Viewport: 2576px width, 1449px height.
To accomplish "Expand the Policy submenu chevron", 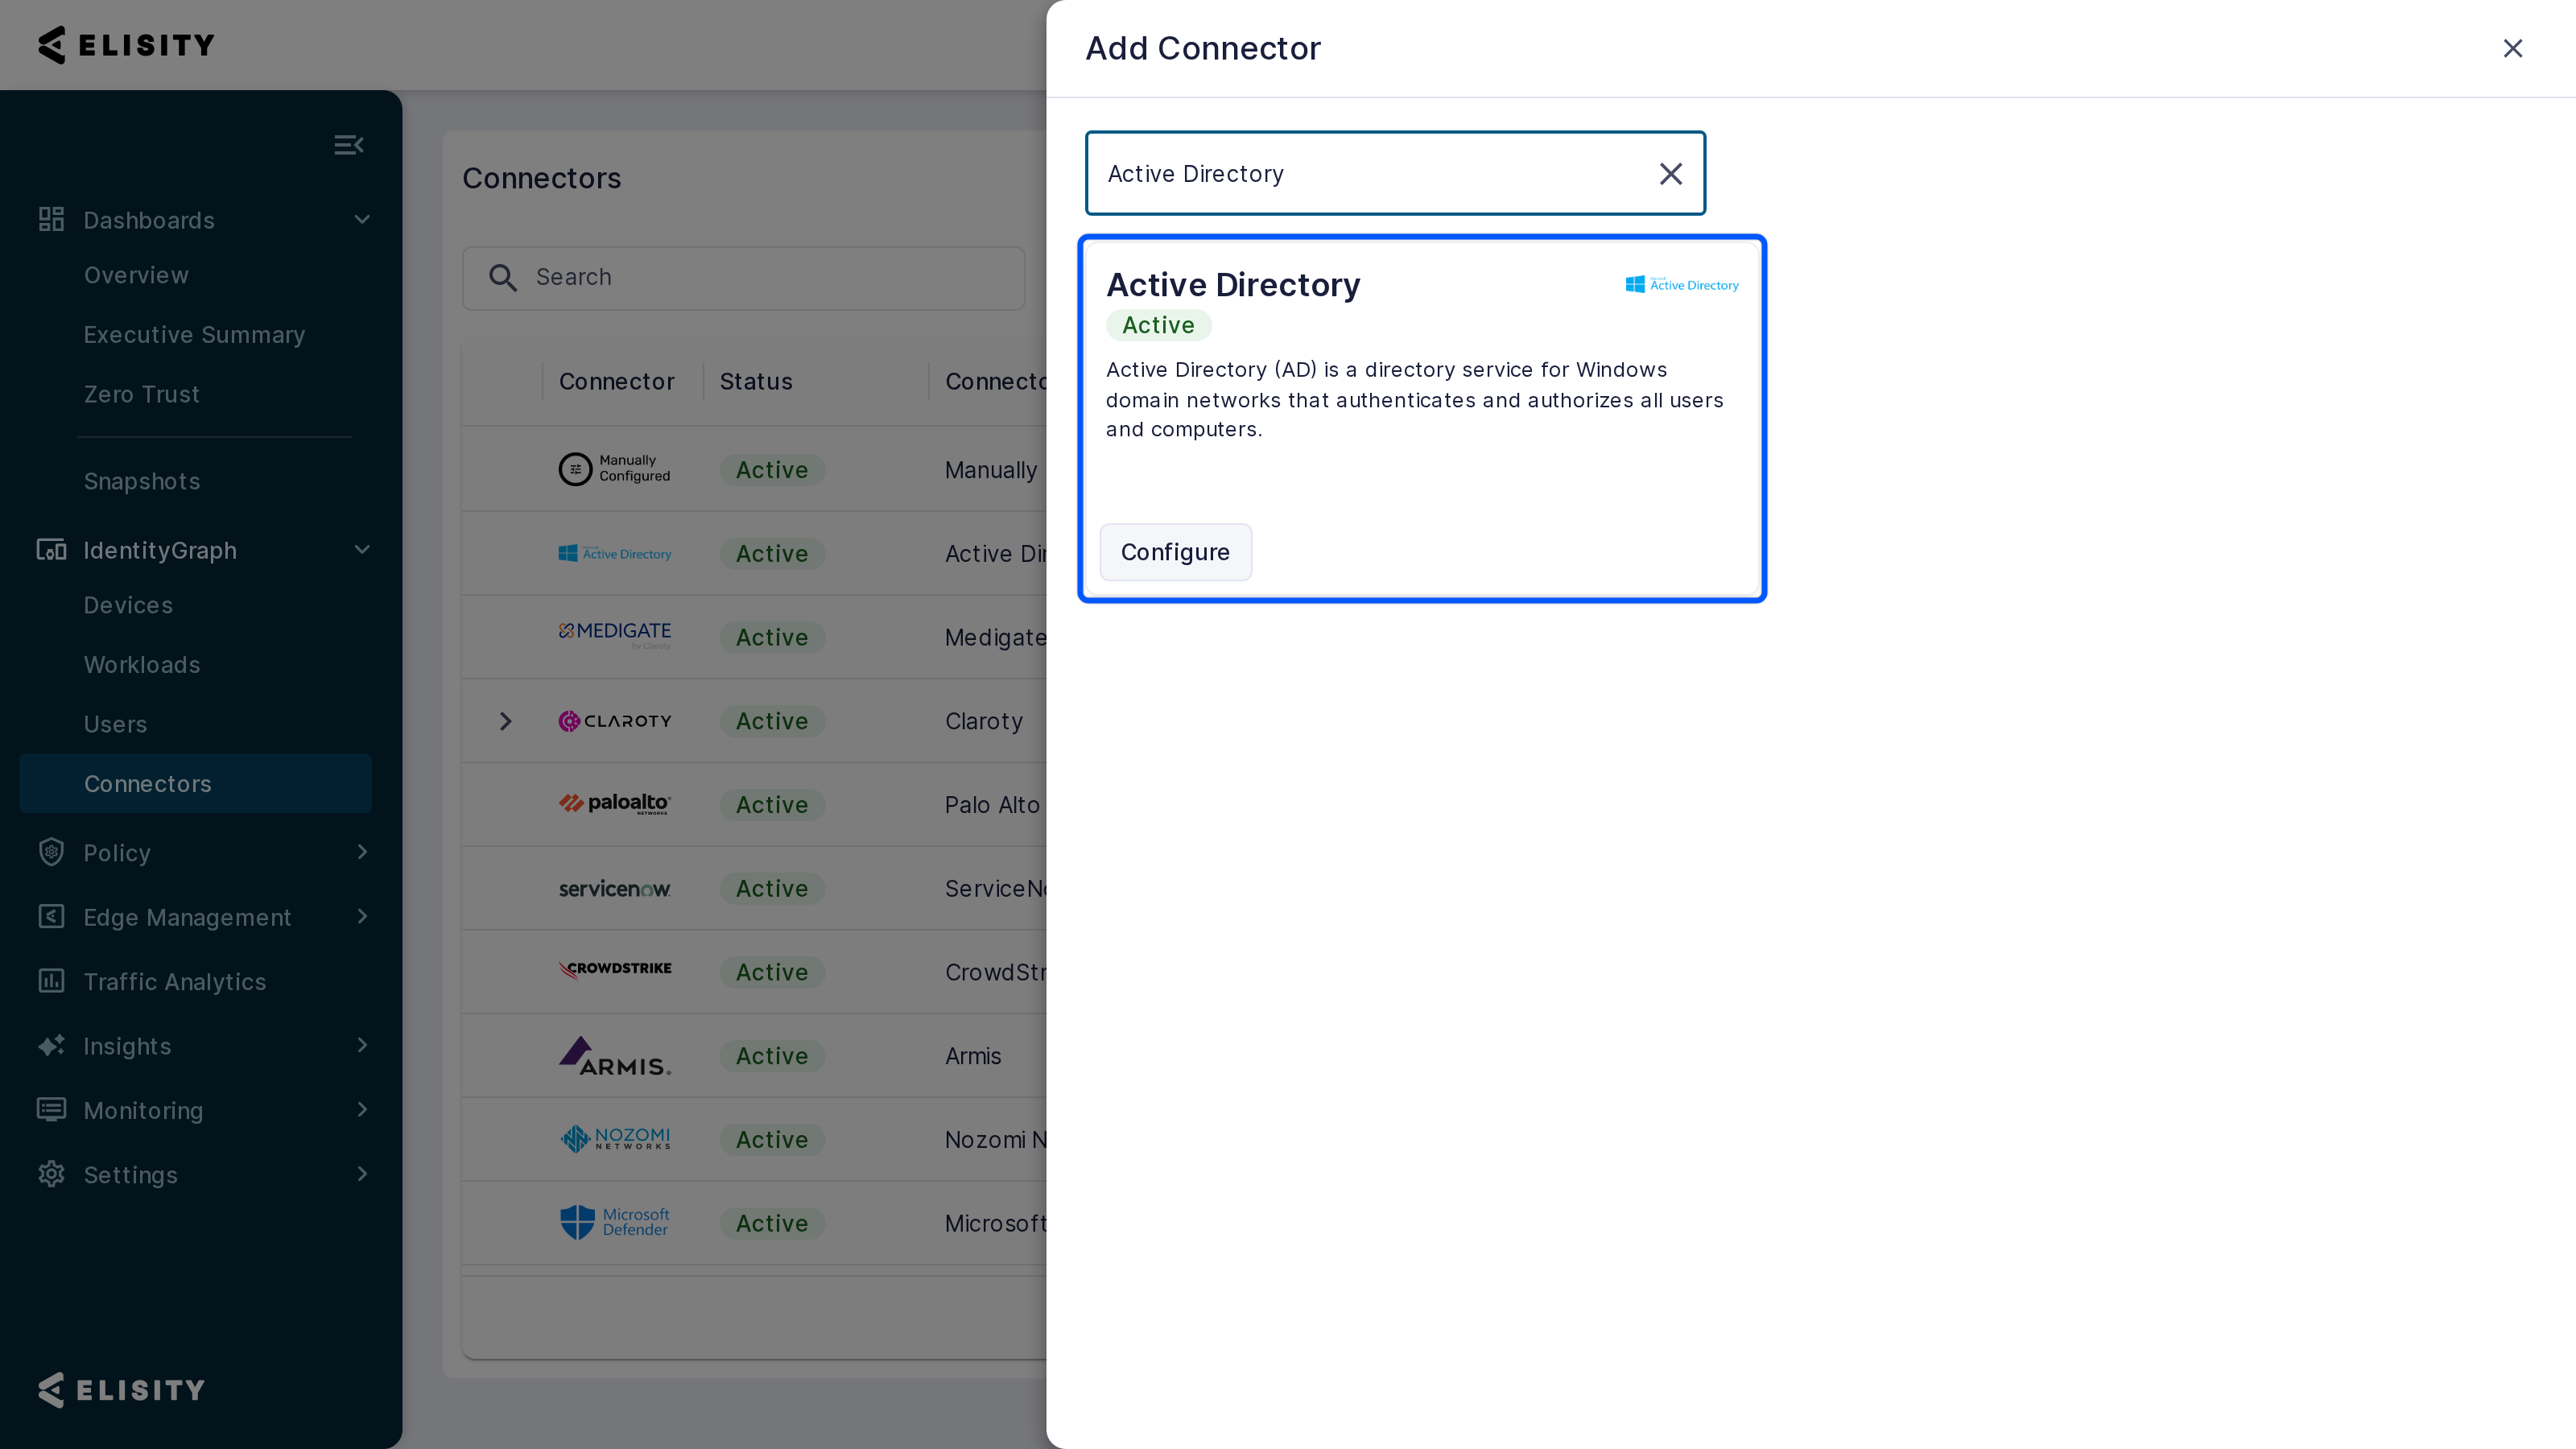I will (x=362, y=852).
